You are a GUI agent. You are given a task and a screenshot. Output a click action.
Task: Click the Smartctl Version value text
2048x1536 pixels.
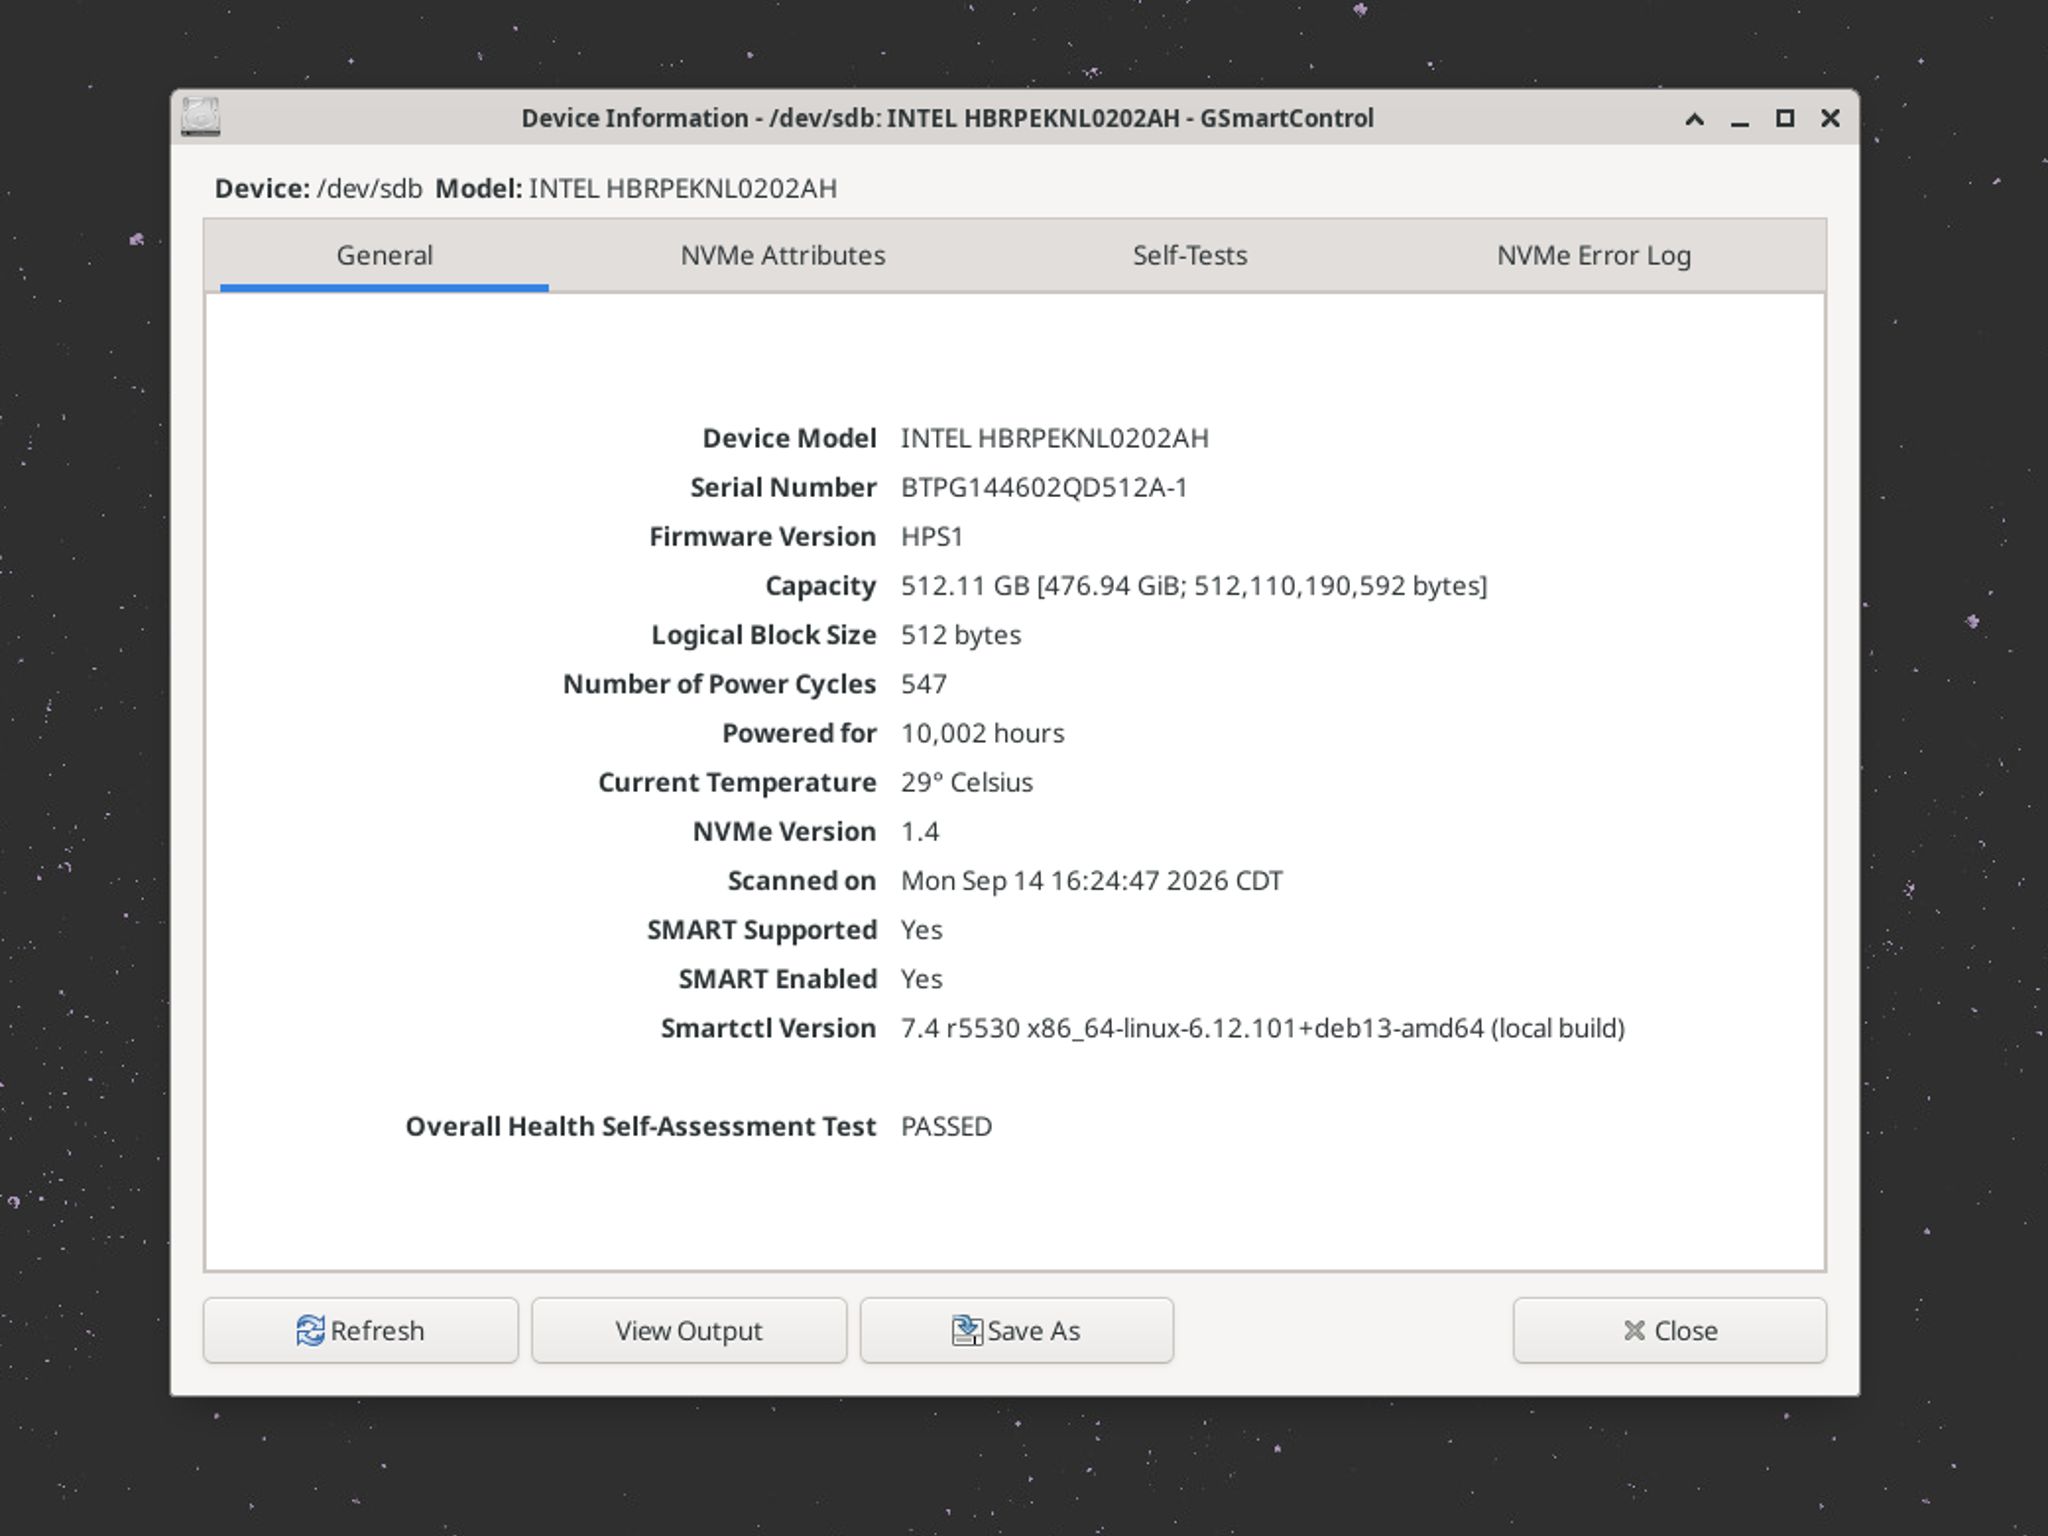[1263, 1028]
